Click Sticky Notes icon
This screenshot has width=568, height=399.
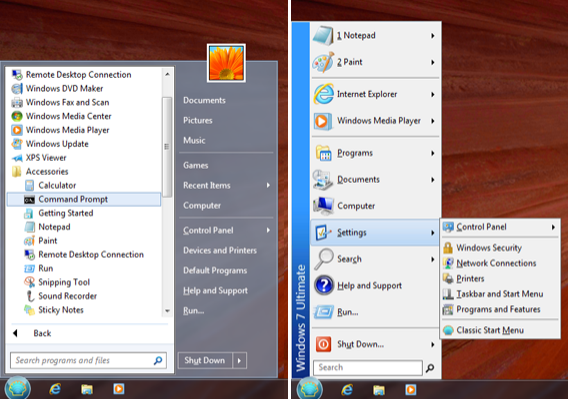click(29, 310)
